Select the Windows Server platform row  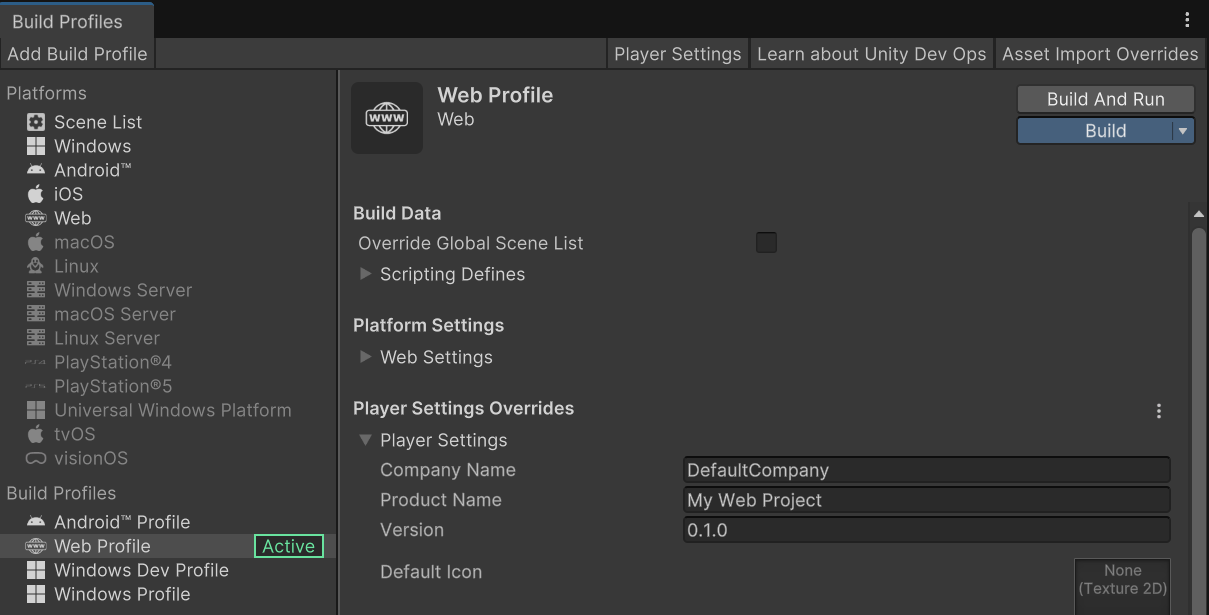pos(168,290)
